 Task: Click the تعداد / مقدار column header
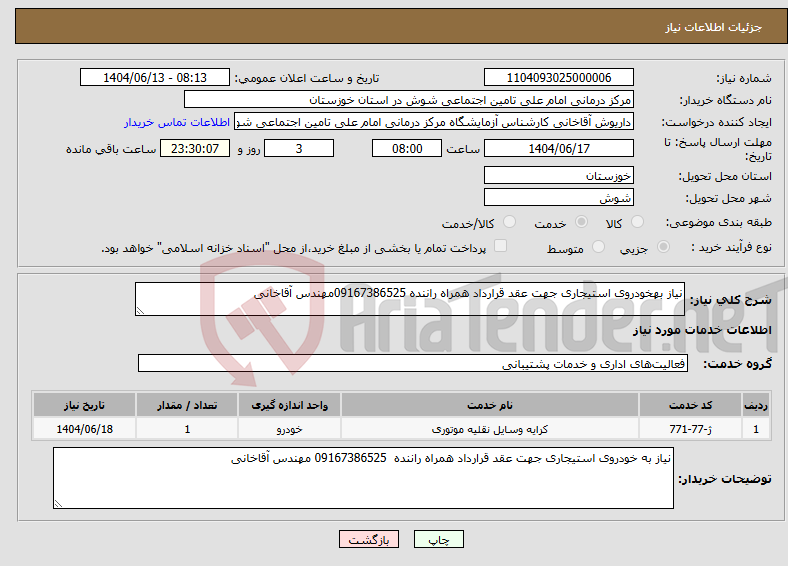pyautogui.click(x=187, y=405)
